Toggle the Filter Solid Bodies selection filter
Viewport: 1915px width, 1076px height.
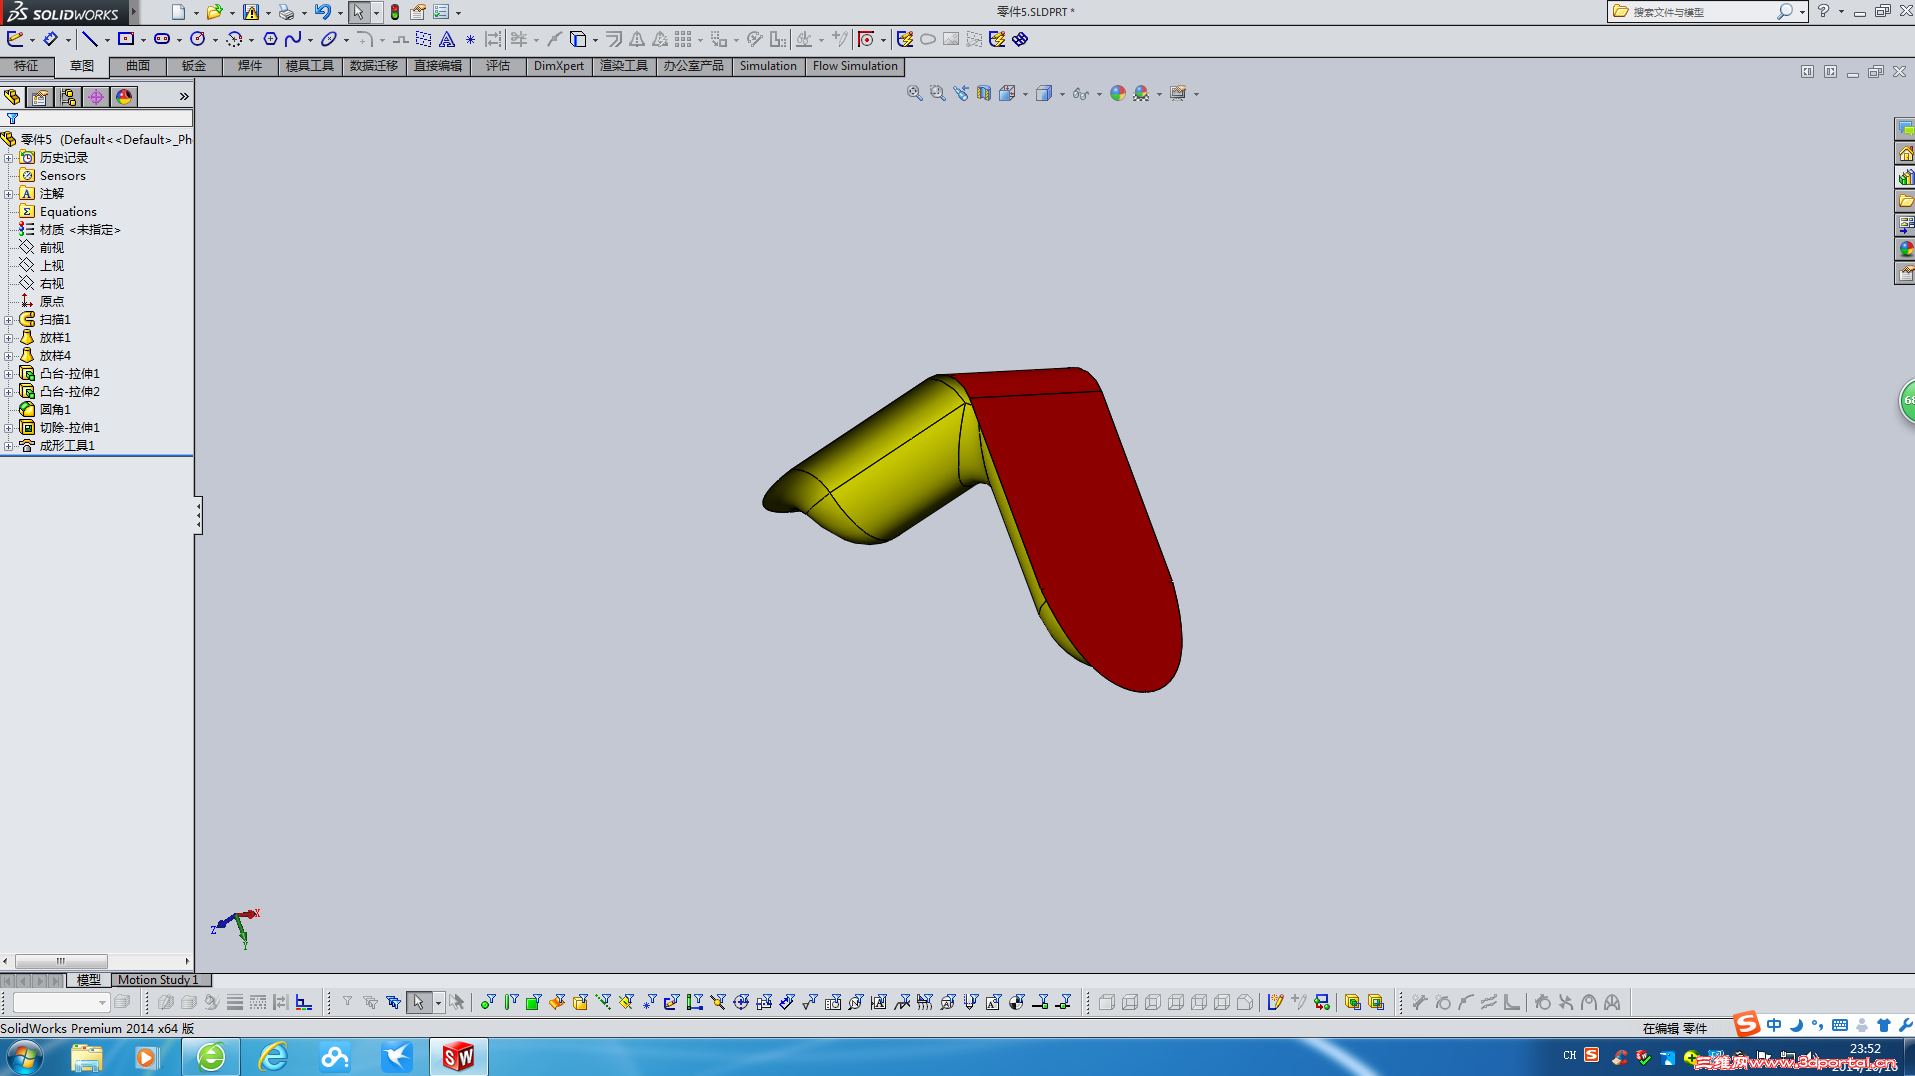pyautogui.click(x=580, y=1002)
